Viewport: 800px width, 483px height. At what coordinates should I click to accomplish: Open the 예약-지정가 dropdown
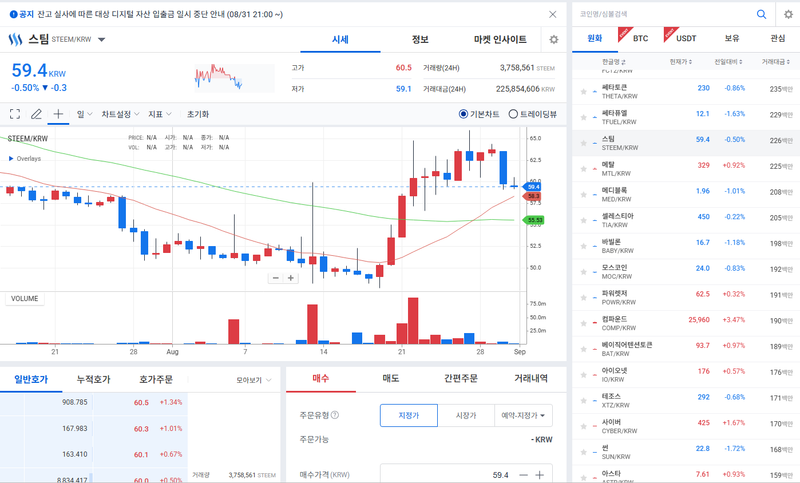523,415
